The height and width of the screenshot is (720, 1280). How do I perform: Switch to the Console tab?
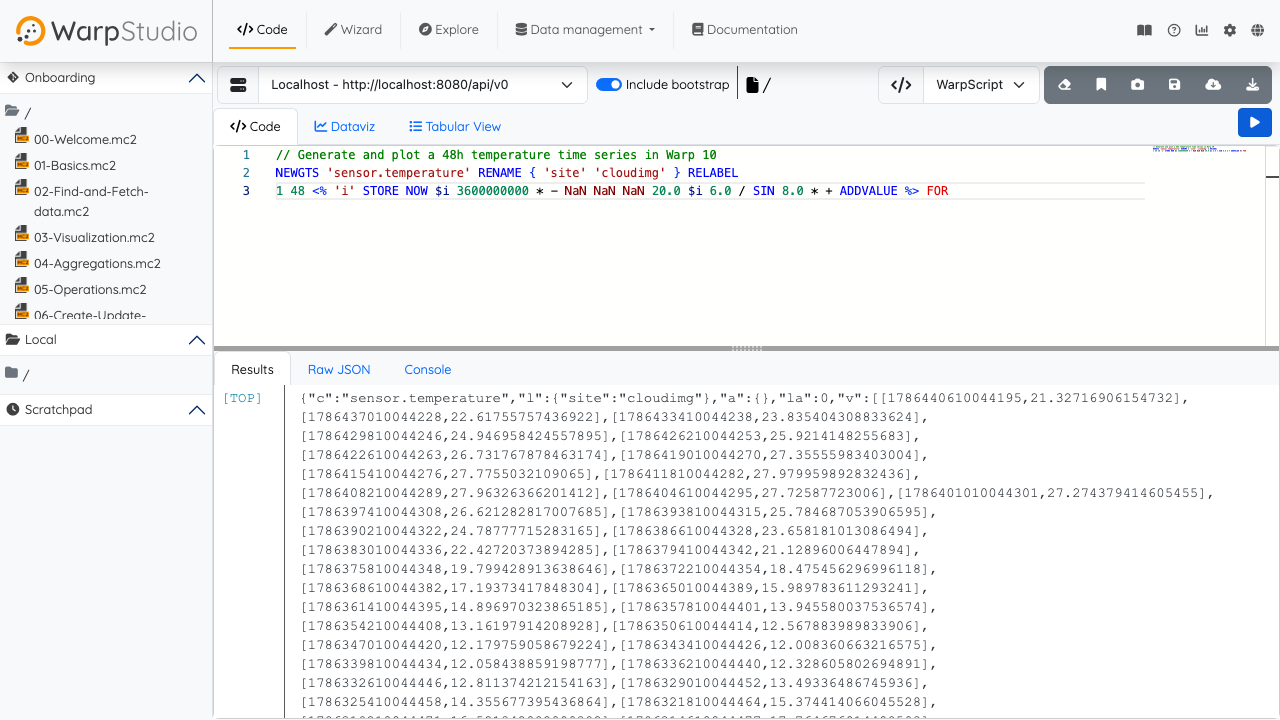[428, 370]
